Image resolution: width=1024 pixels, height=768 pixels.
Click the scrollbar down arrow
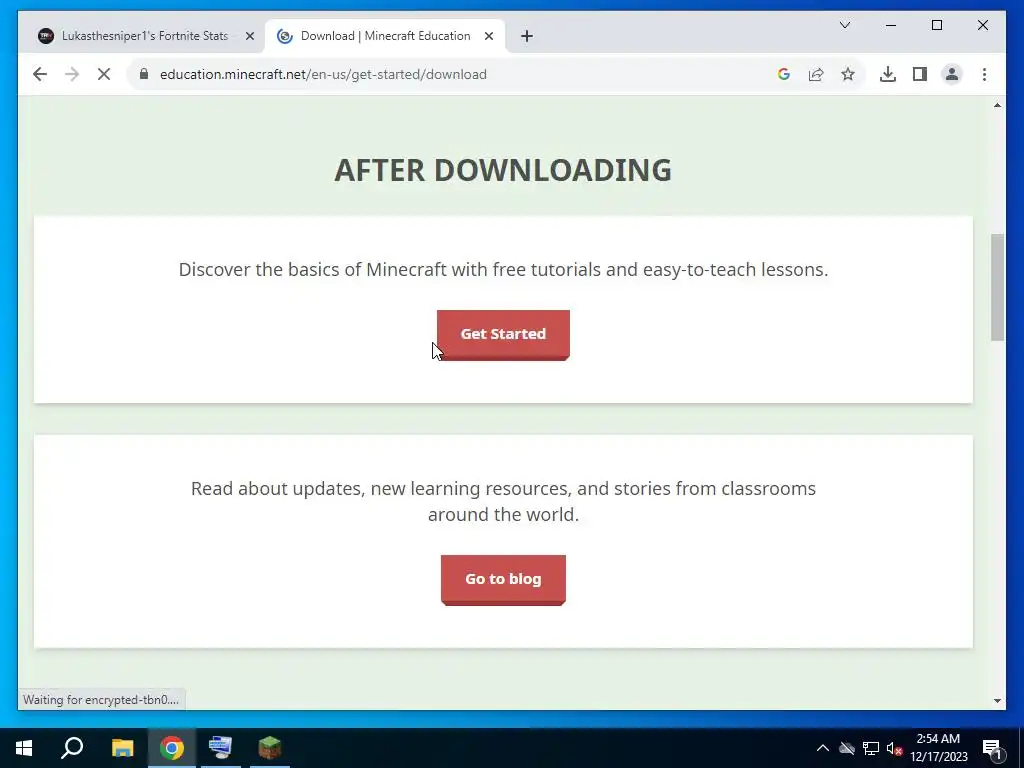[997, 701]
